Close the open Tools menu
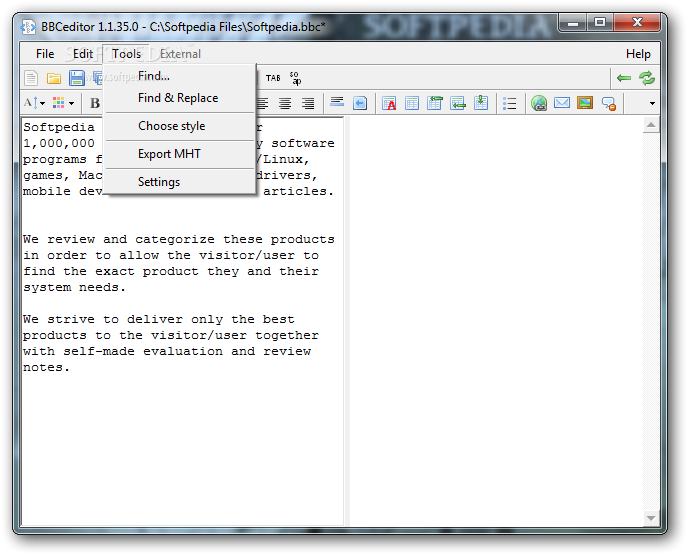Viewport: 688px width, 555px height. [x=126, y=54]
